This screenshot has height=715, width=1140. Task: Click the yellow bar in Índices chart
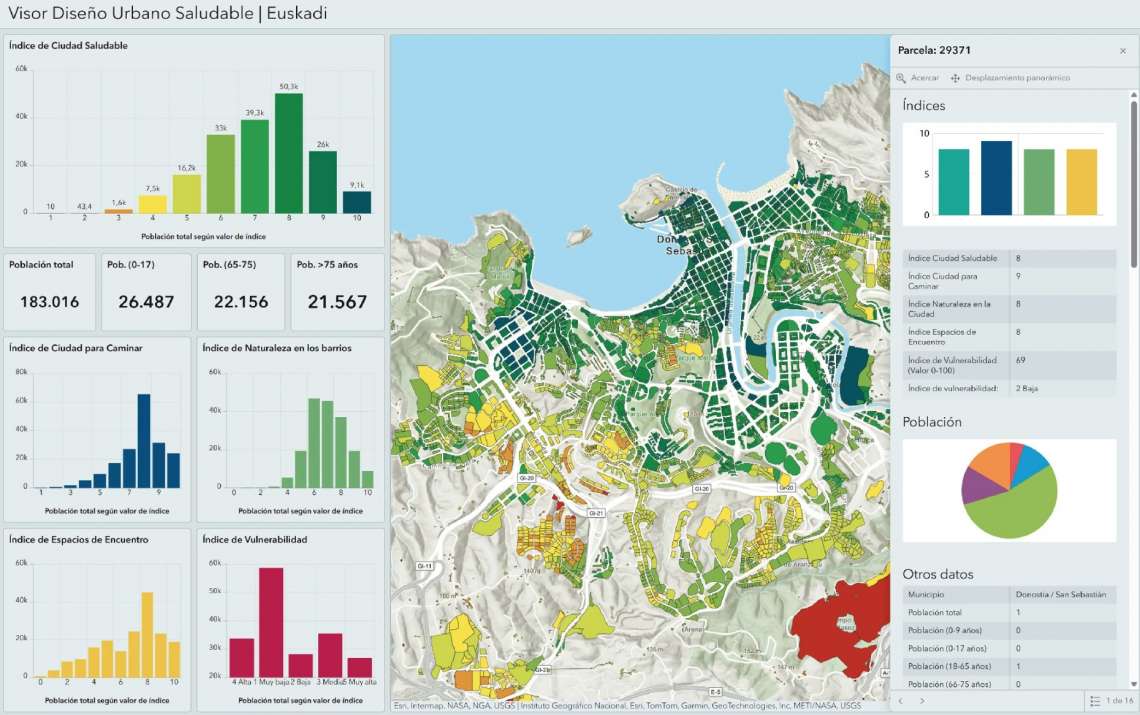[1081, 183]
